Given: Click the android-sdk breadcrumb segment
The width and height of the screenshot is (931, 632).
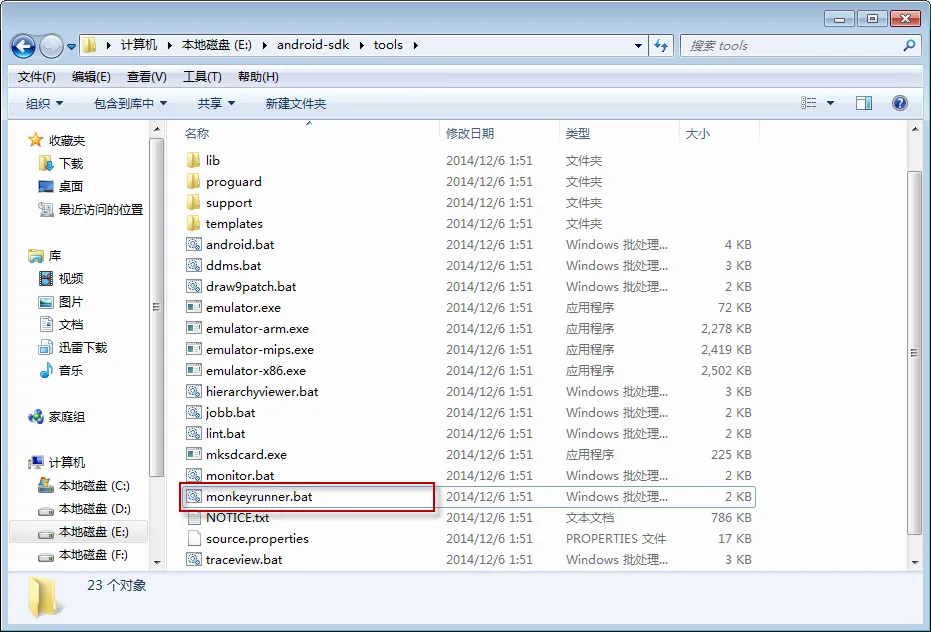Looking at the screenshot, I should click(x=313, y=45).
